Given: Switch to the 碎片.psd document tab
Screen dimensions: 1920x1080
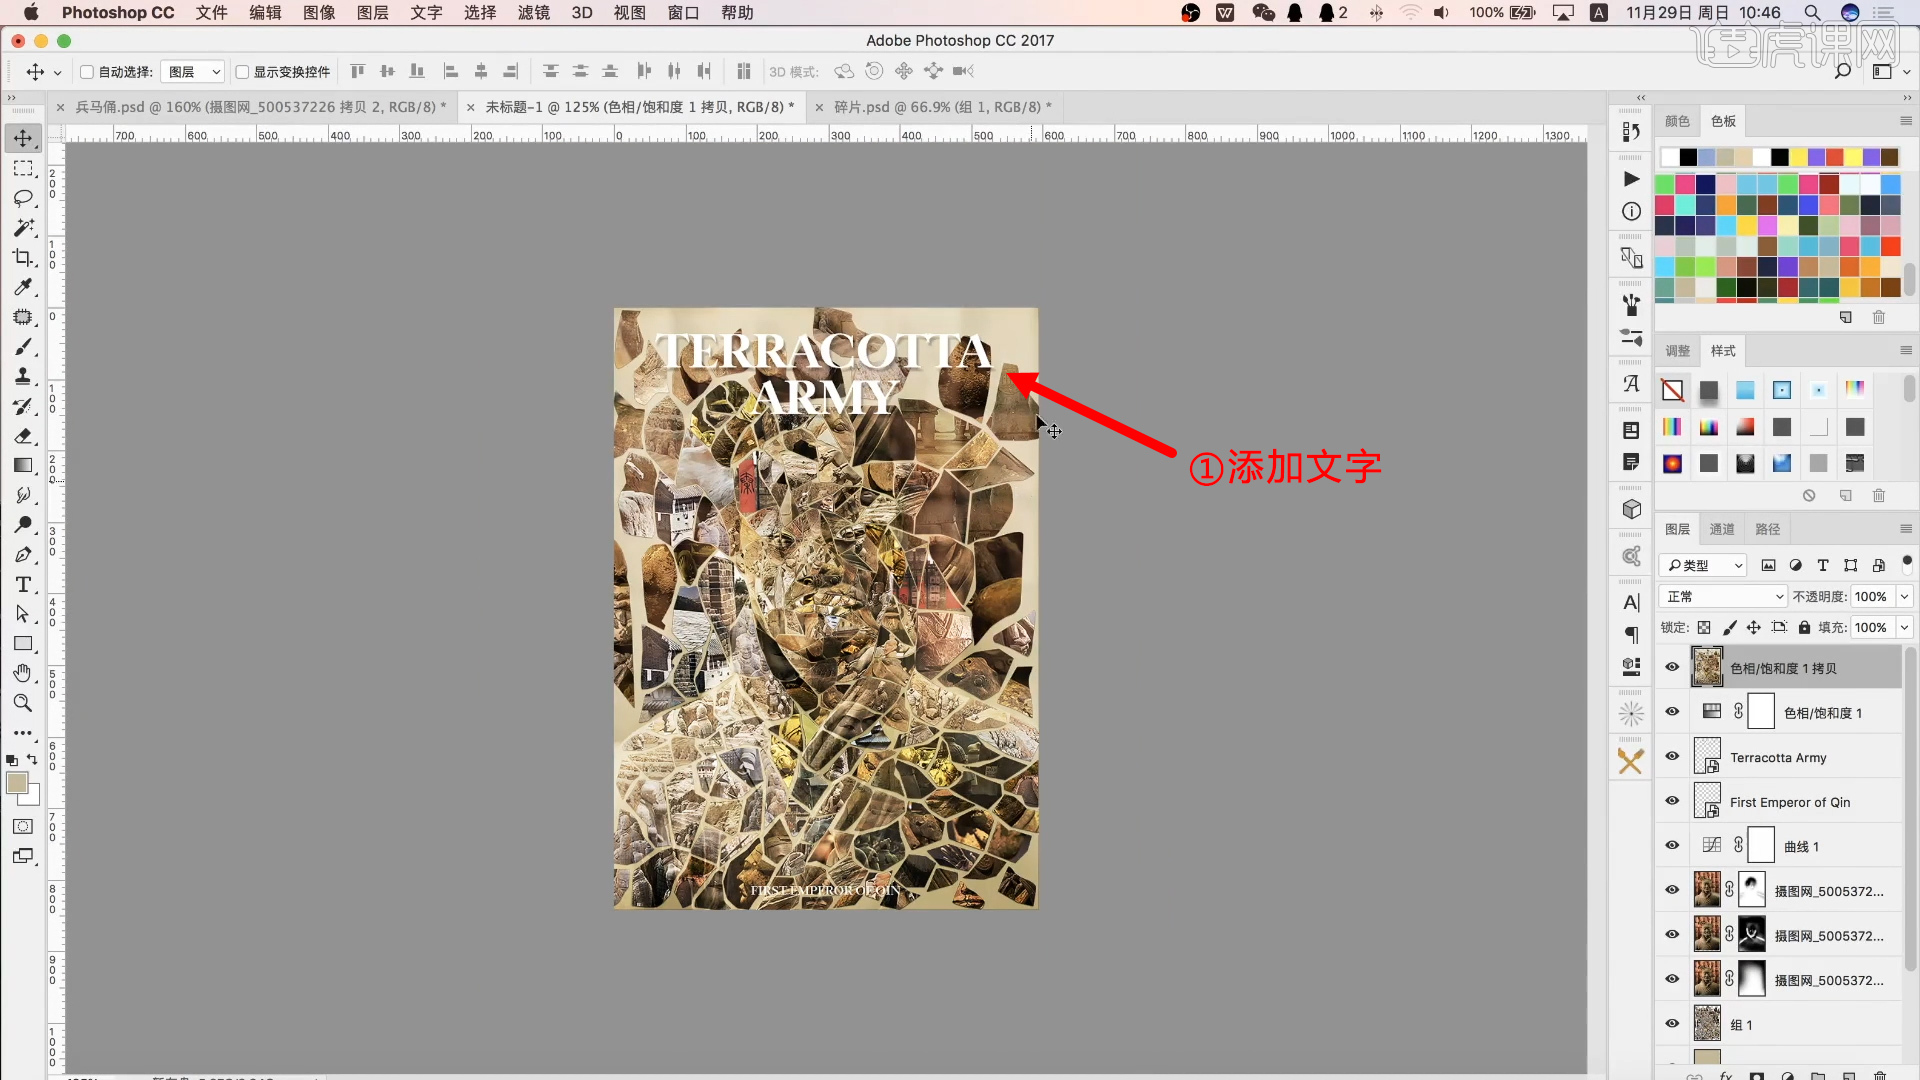Looking at the screenshot, I should (943, 107).
